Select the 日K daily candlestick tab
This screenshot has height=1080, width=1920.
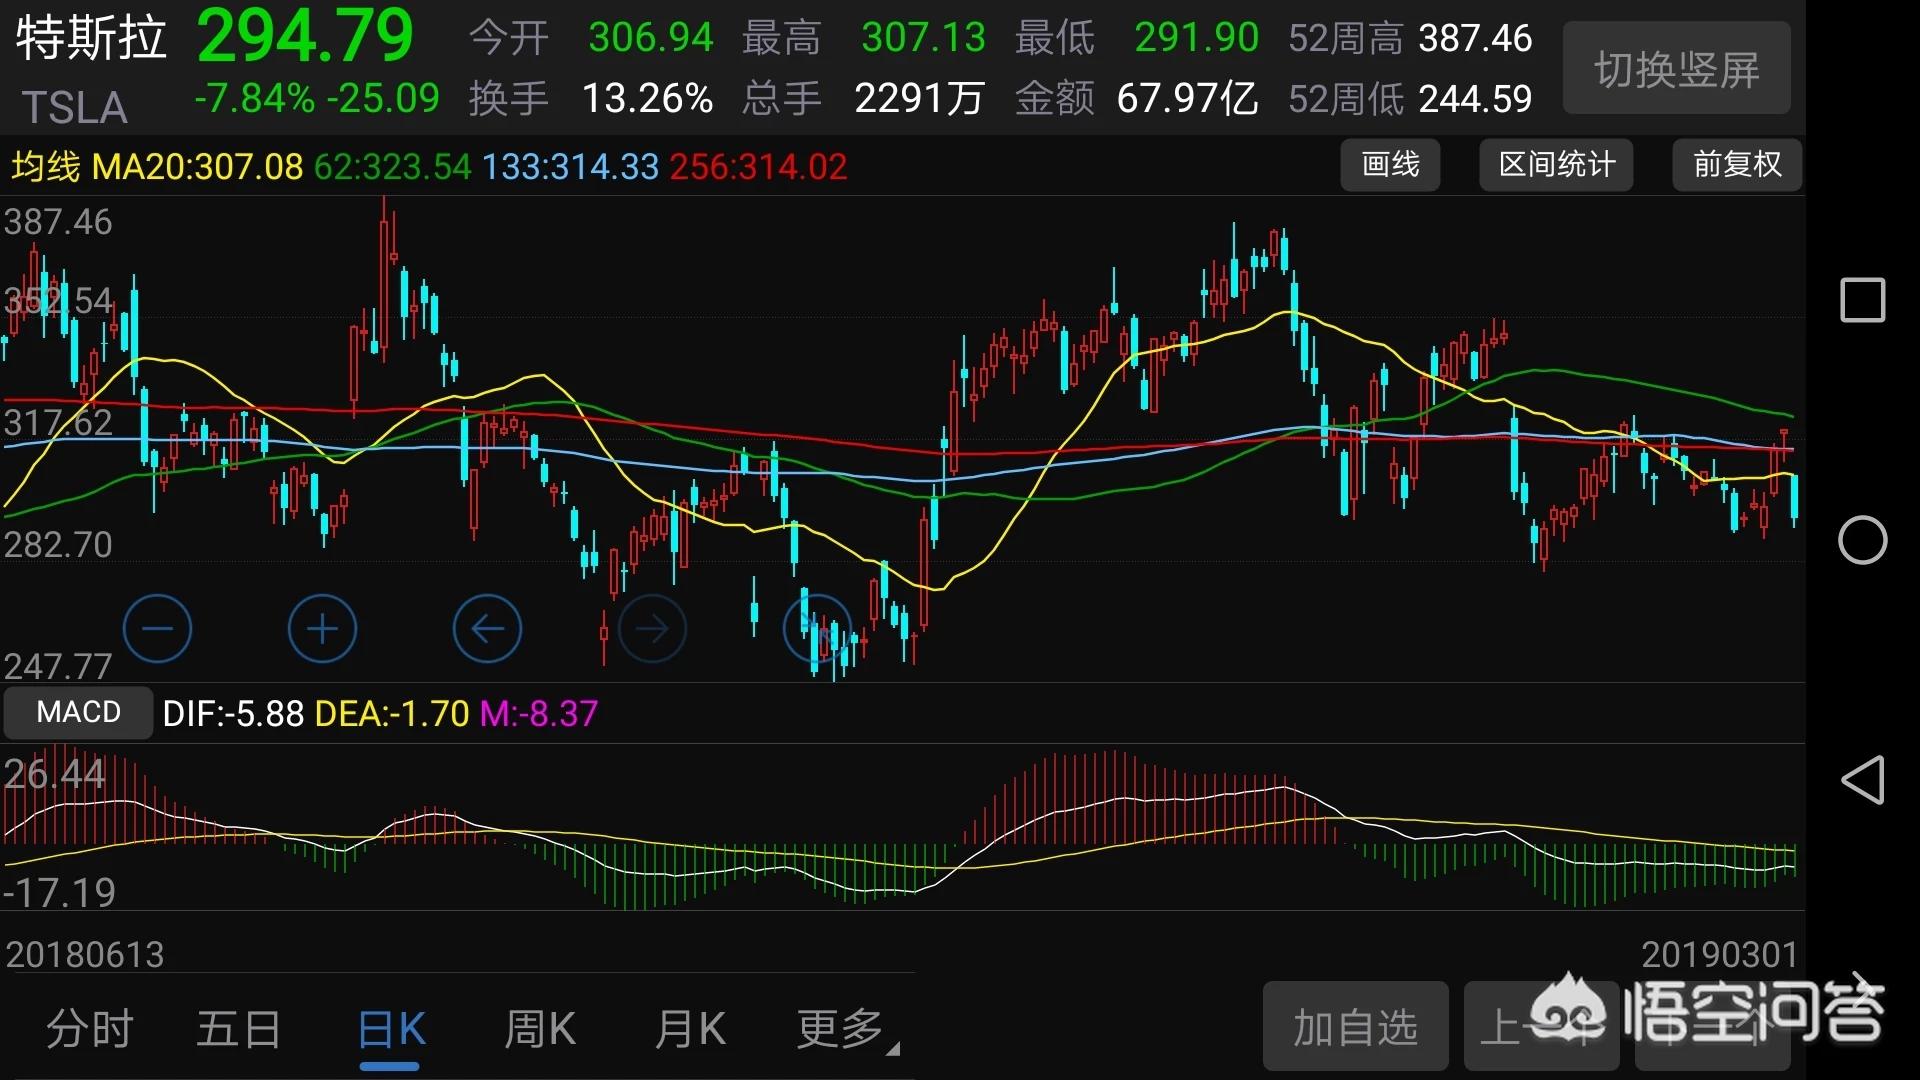[x=391, y=1029]
